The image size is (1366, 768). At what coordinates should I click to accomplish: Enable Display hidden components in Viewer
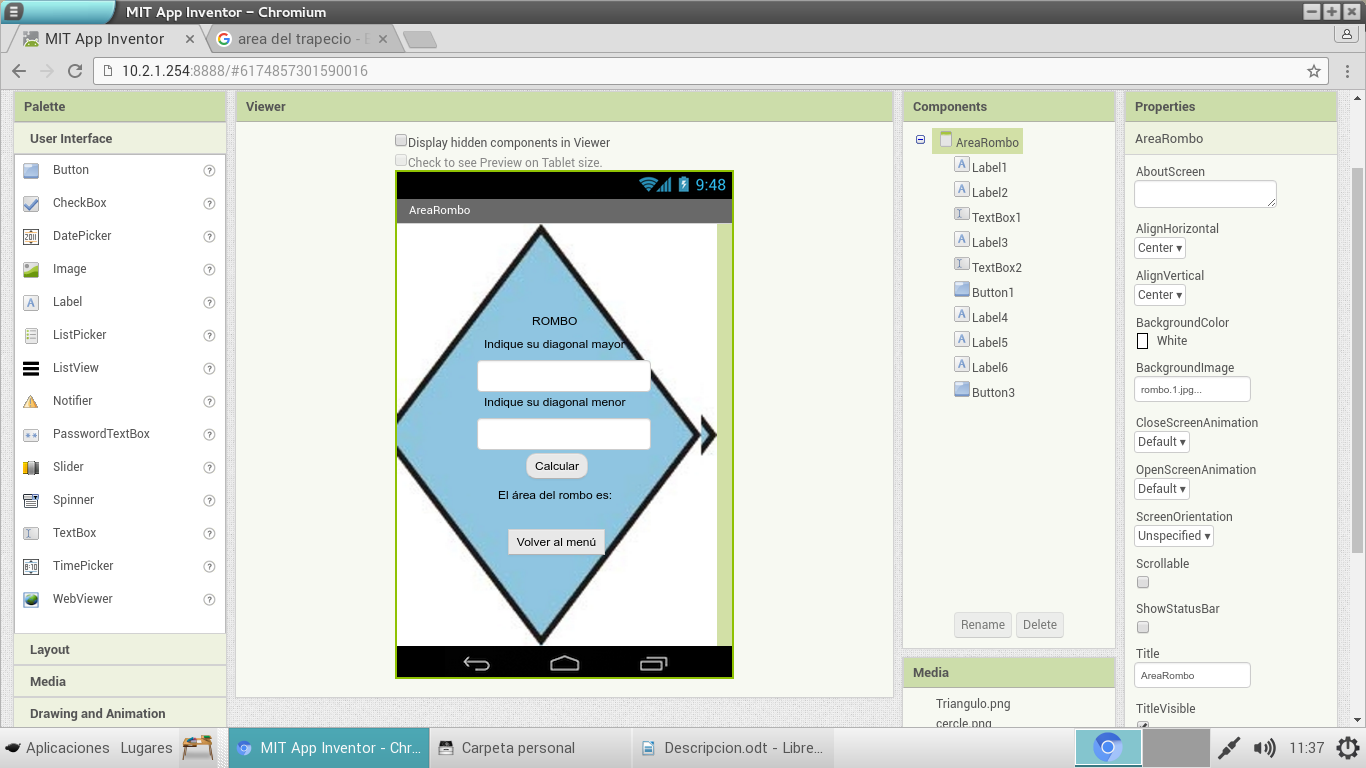tap(401, 141)
